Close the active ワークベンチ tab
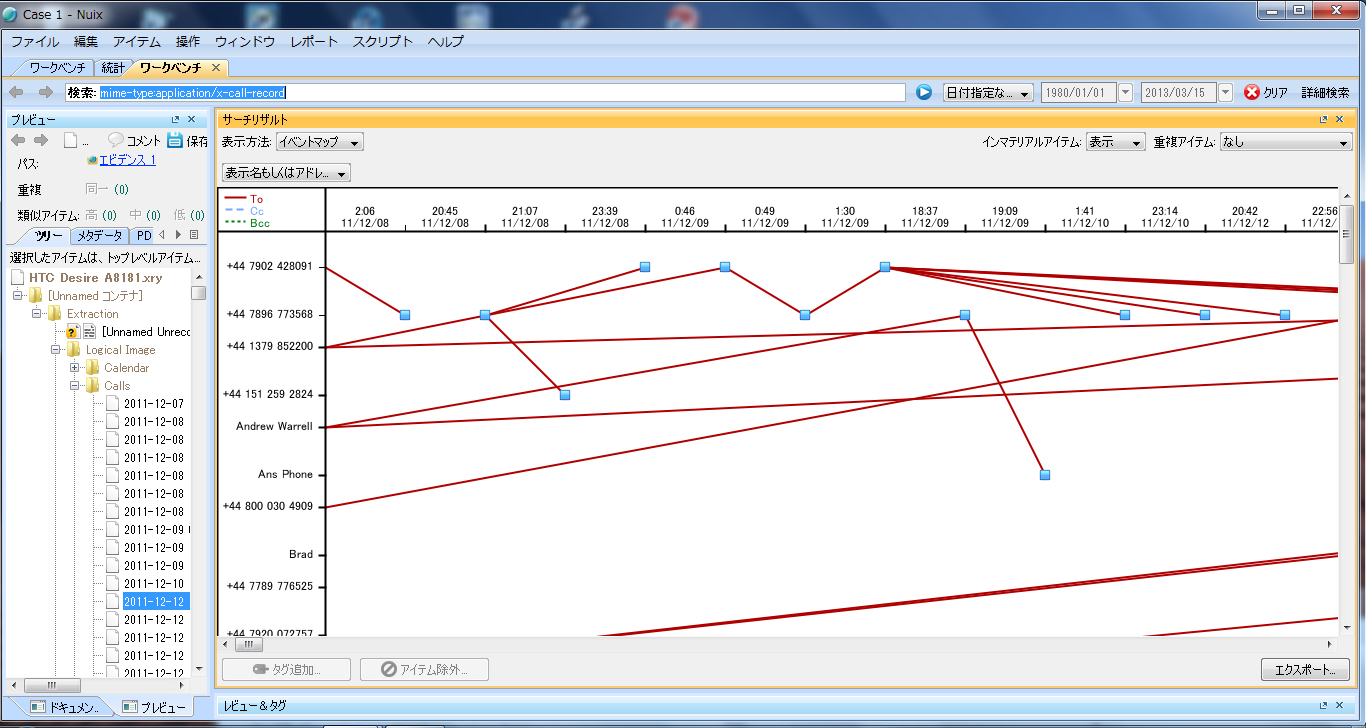 pos(216,68)
